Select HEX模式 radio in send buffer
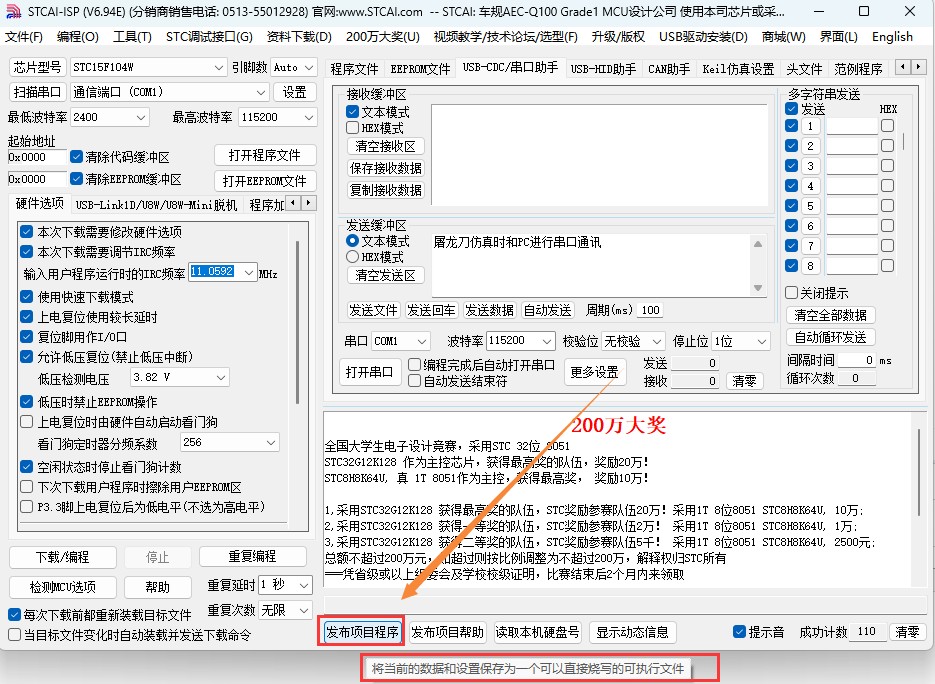This screenshot has height=684, width=935. click(352, 257)
